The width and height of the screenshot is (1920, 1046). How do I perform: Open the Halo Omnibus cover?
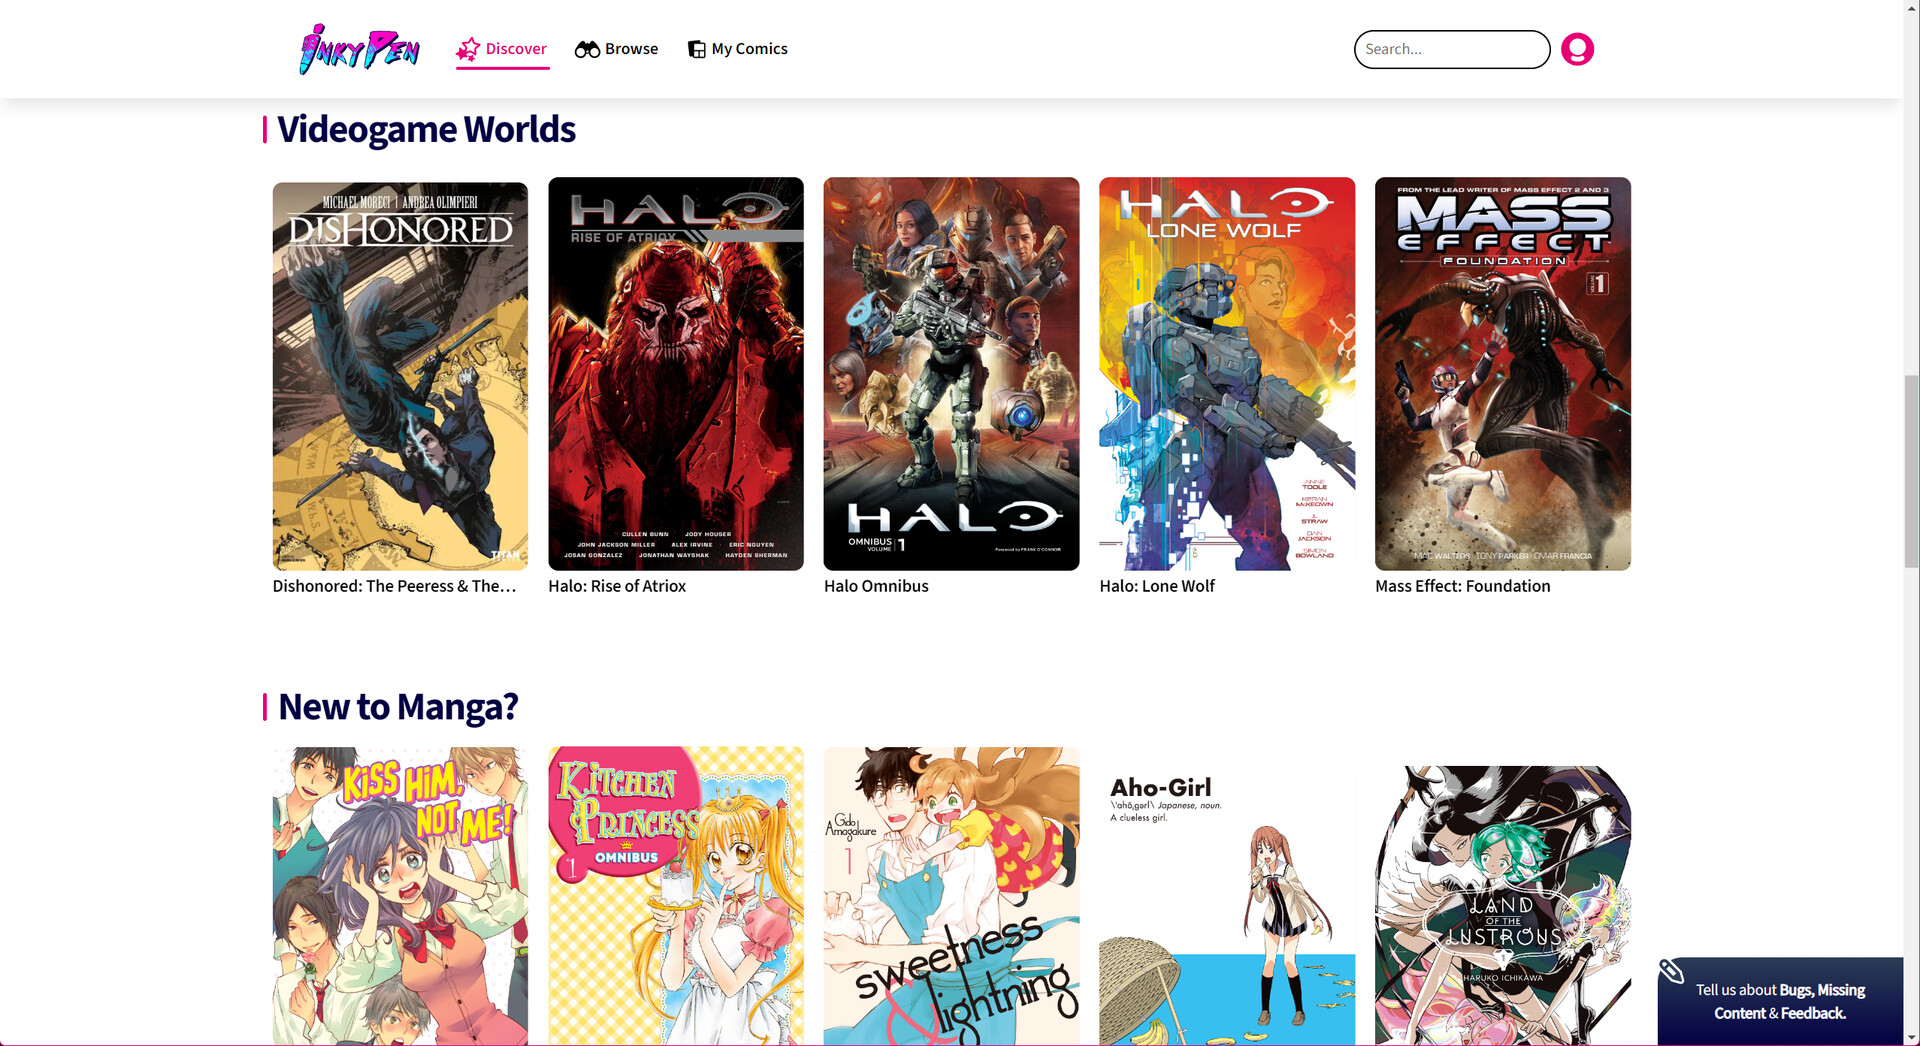tap(951, 374)
